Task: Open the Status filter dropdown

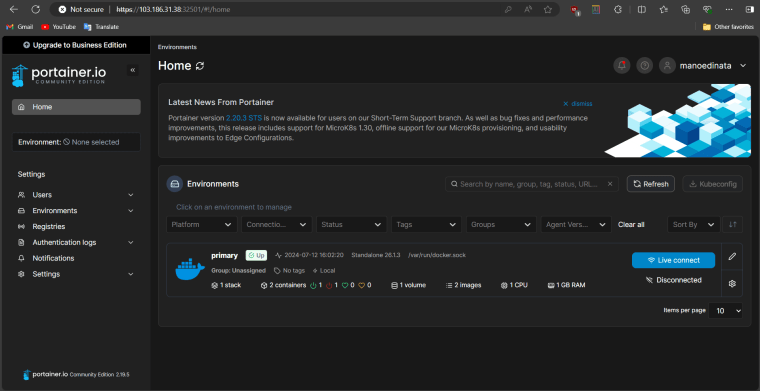Action: (x=351, y=224)
